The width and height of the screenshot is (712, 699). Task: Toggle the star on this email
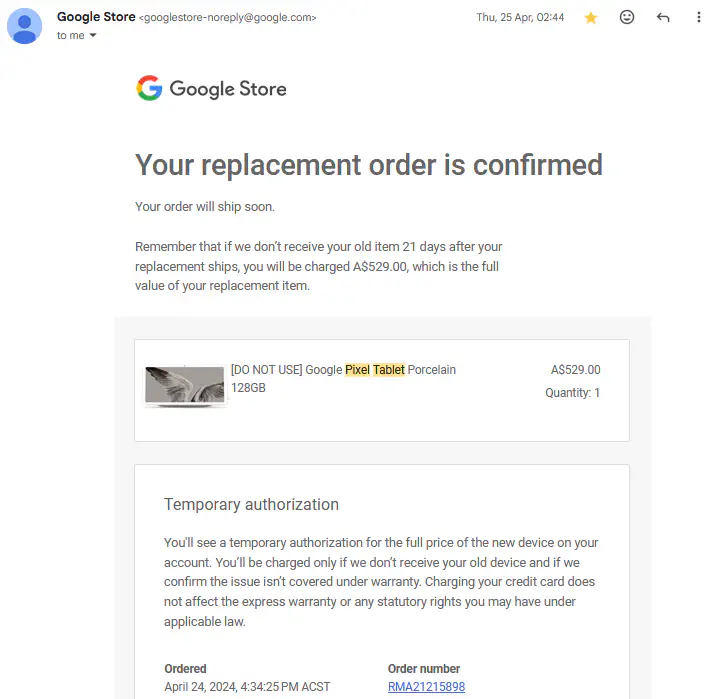pyautogui.click(x=591, y=18)
